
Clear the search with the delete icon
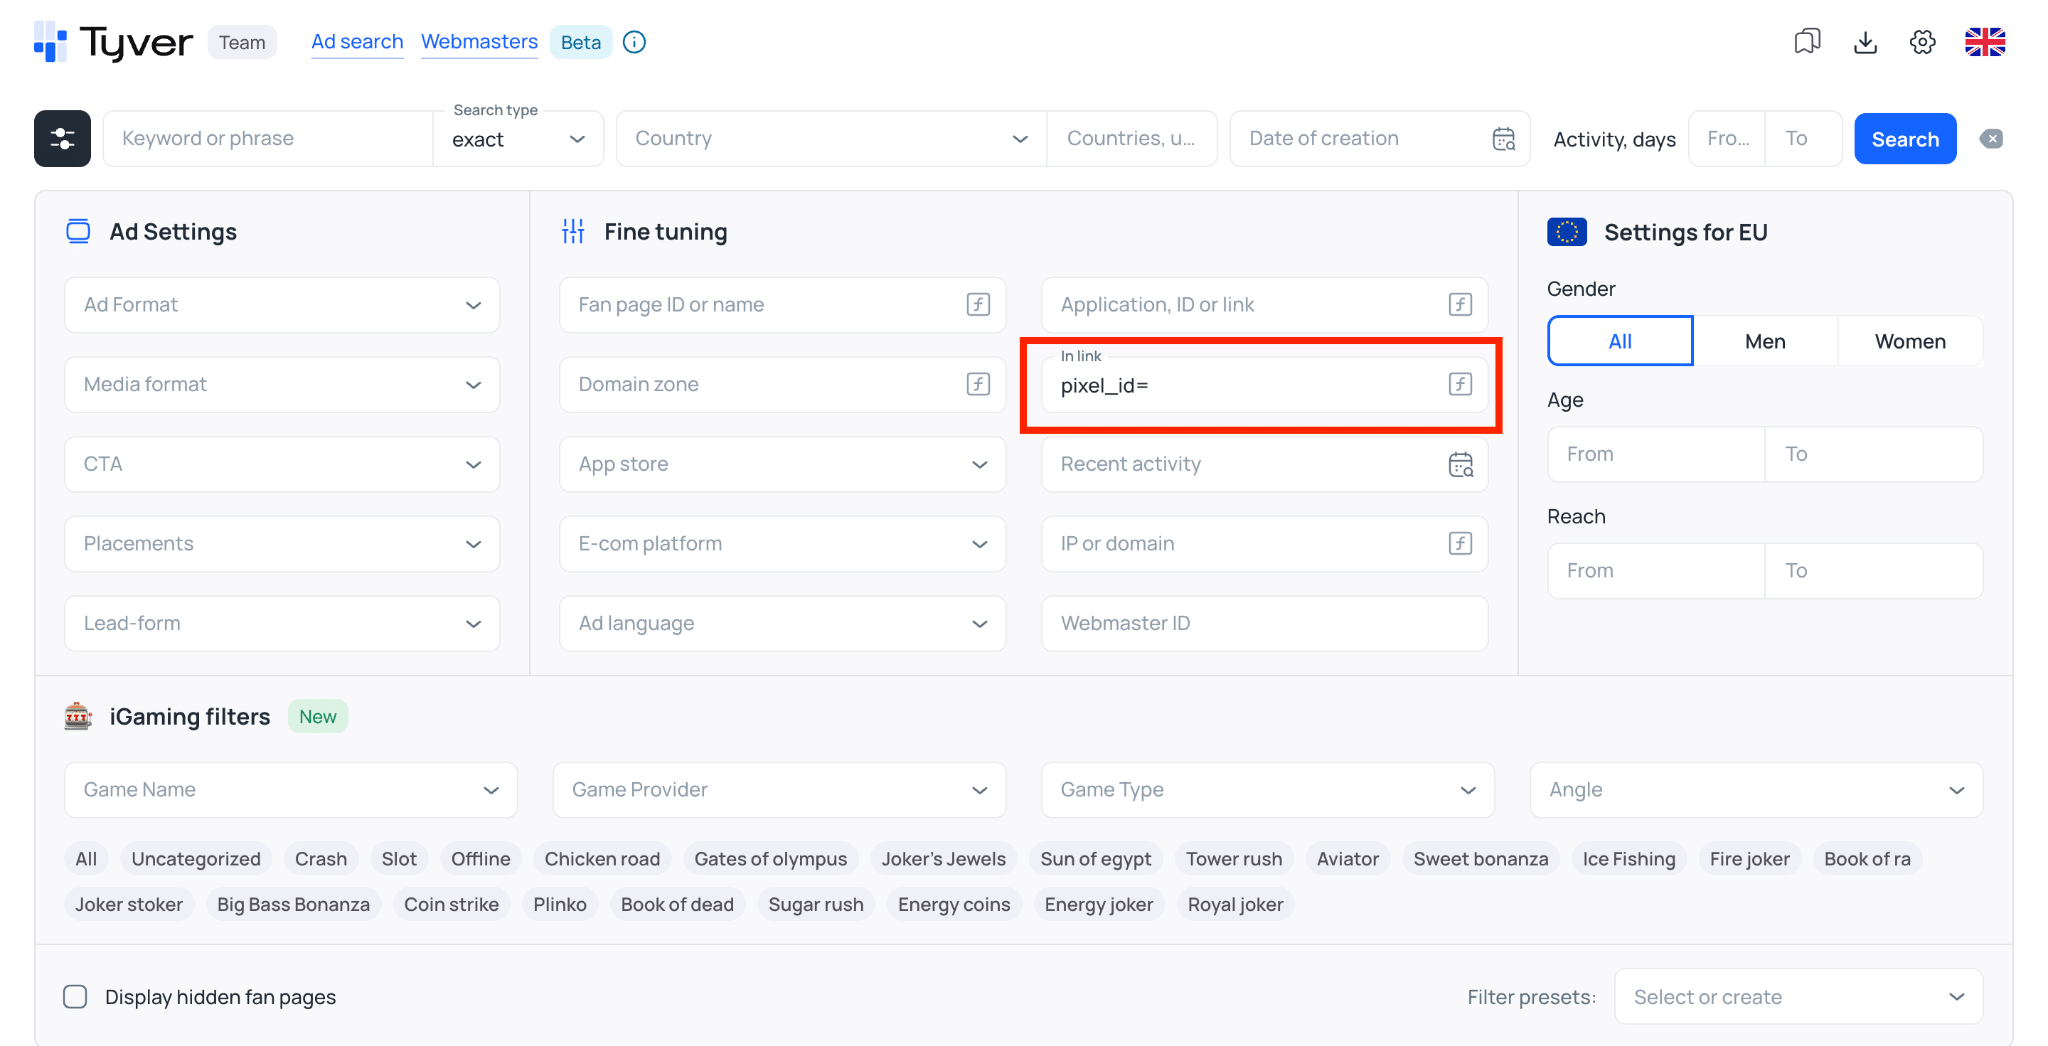1991,139
